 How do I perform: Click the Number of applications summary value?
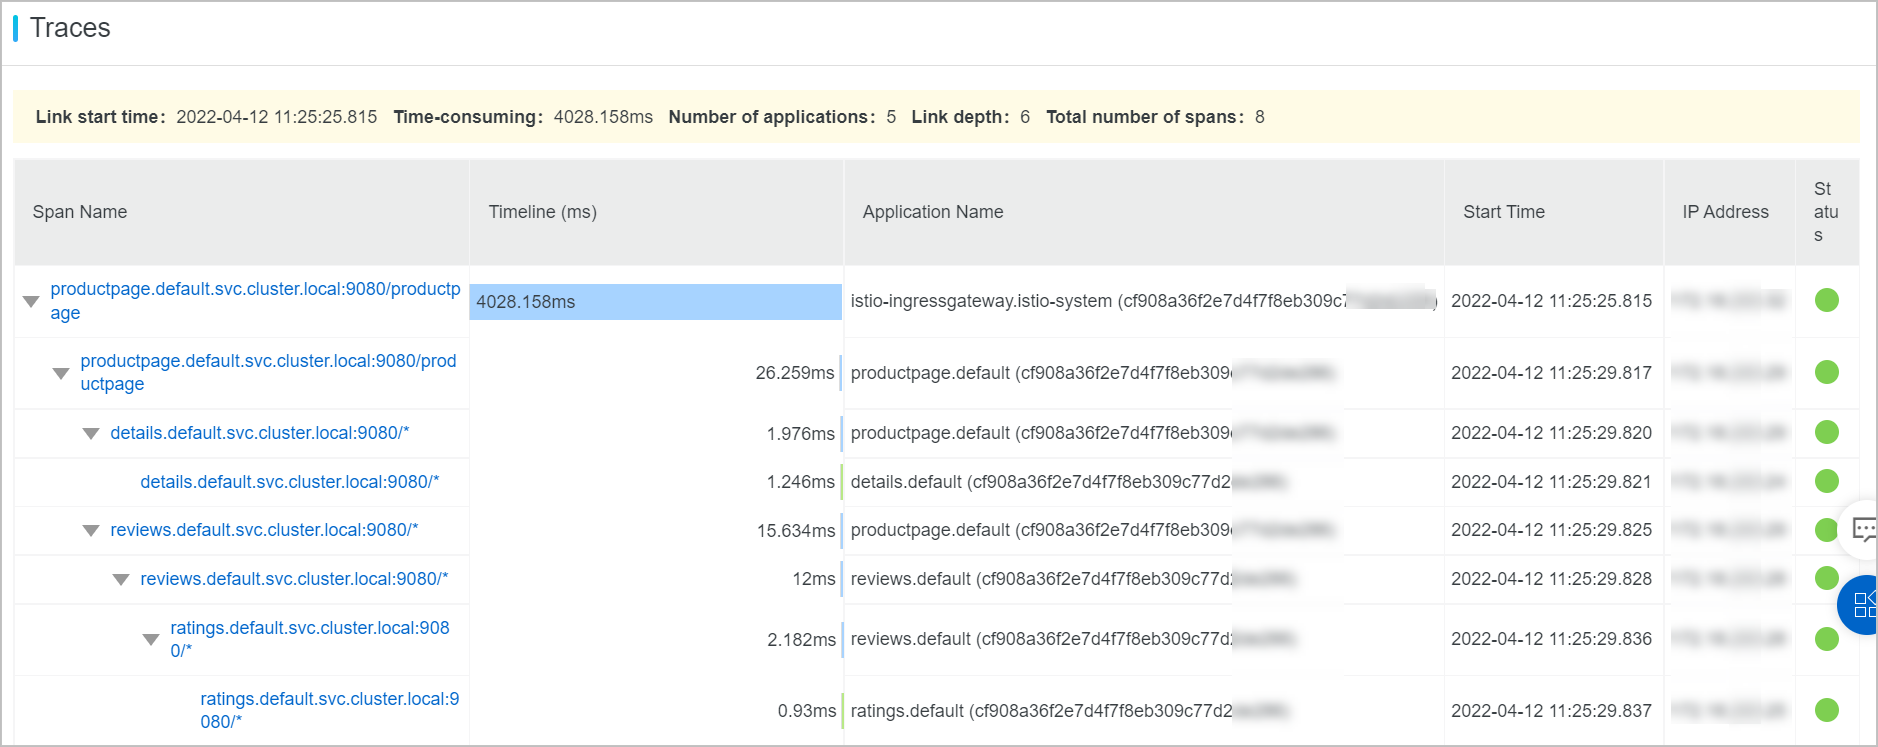coord(891,117)
